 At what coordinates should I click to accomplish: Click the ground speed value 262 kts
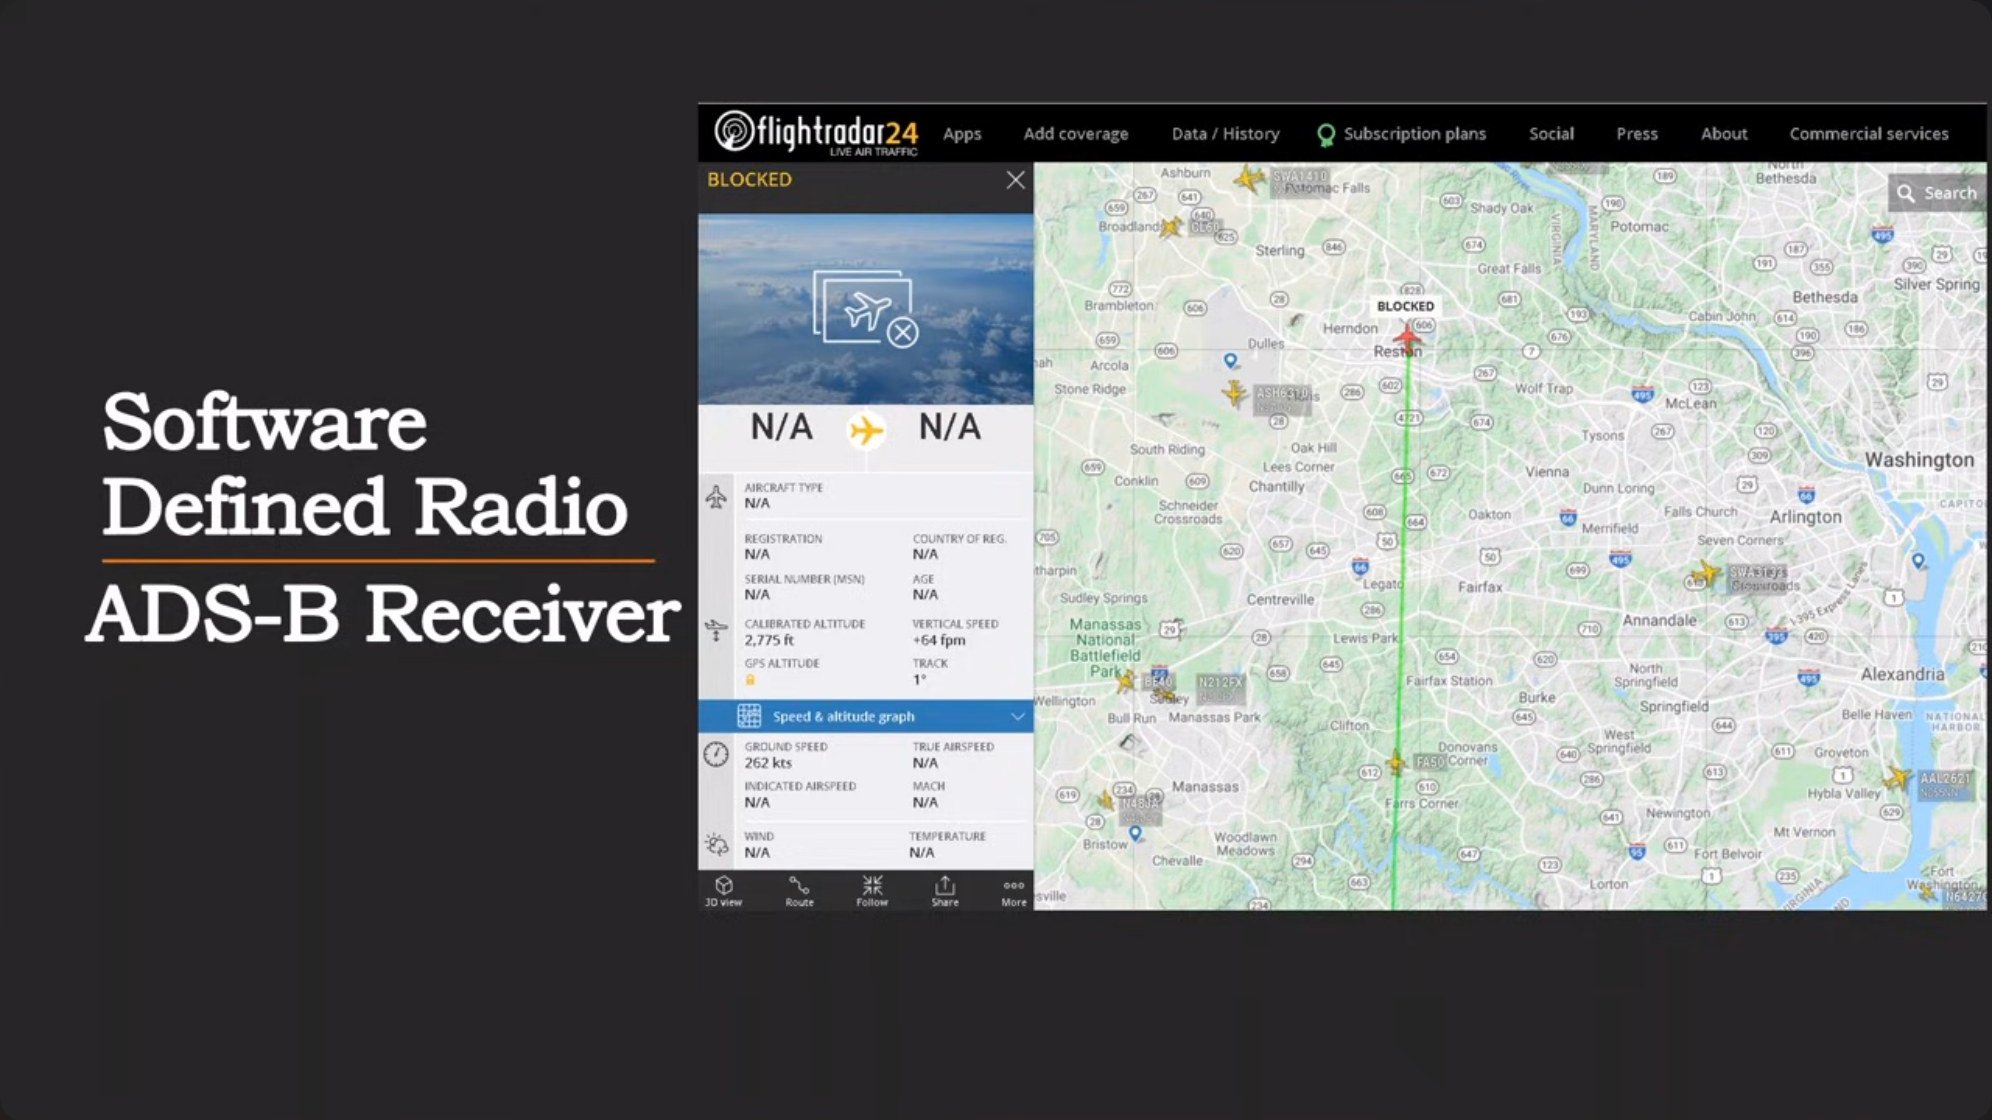768,763
